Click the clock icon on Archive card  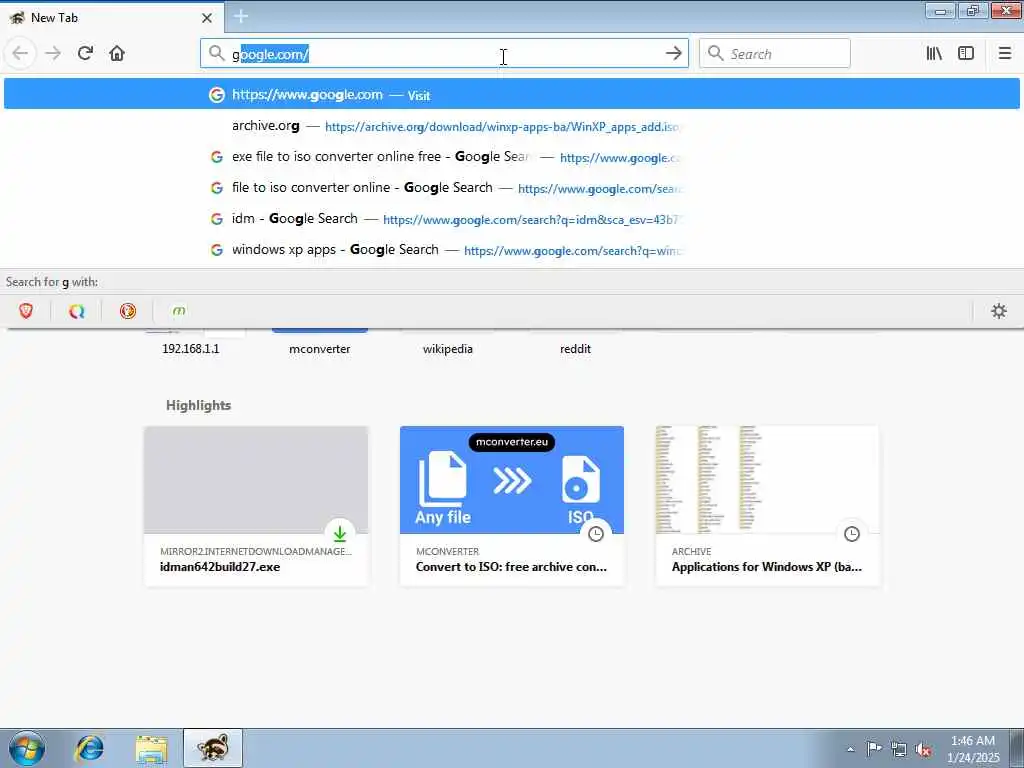tap(852, 534)
